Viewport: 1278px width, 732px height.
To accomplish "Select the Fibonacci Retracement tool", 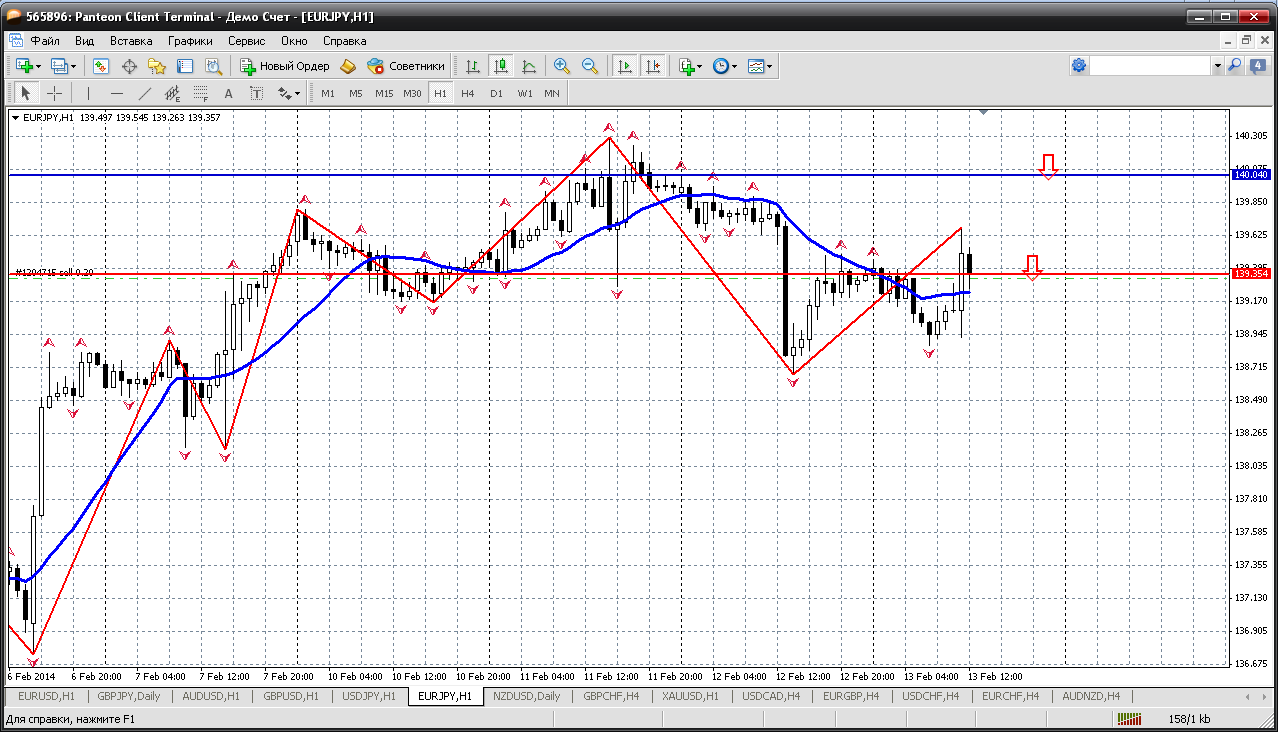I will pyautogui.click(x=201, y=93).
